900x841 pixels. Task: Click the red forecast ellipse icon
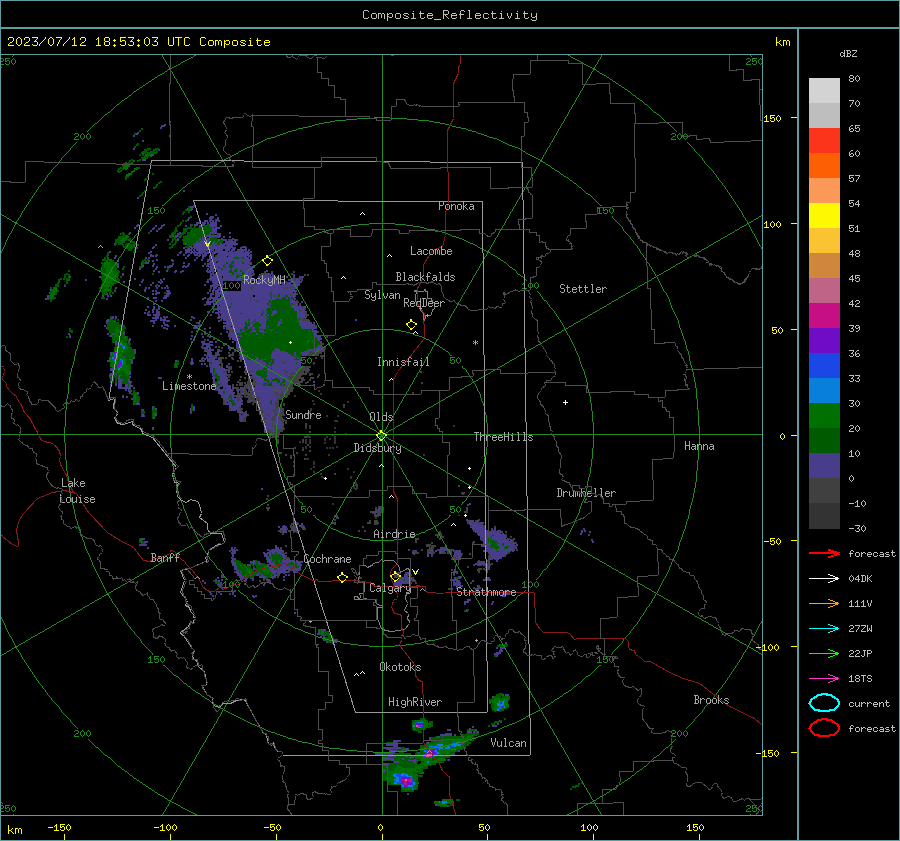[x=824, y=728]
